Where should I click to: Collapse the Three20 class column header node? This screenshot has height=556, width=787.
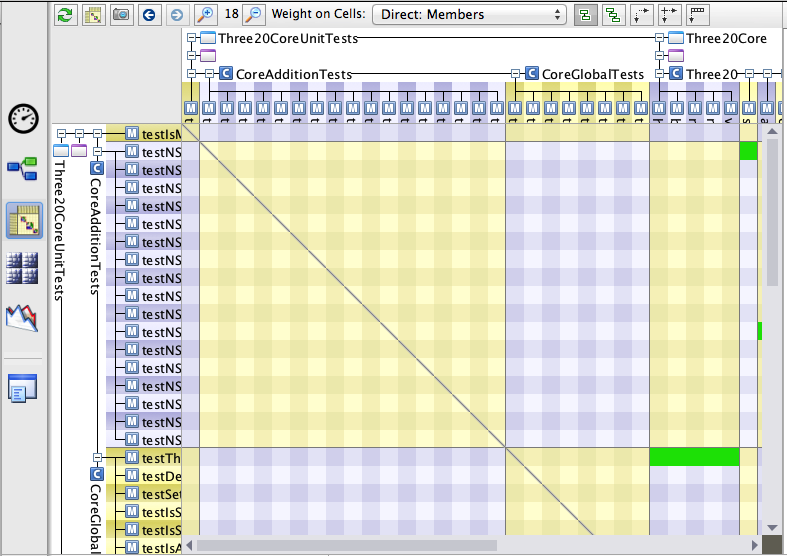tap(660, 74)
